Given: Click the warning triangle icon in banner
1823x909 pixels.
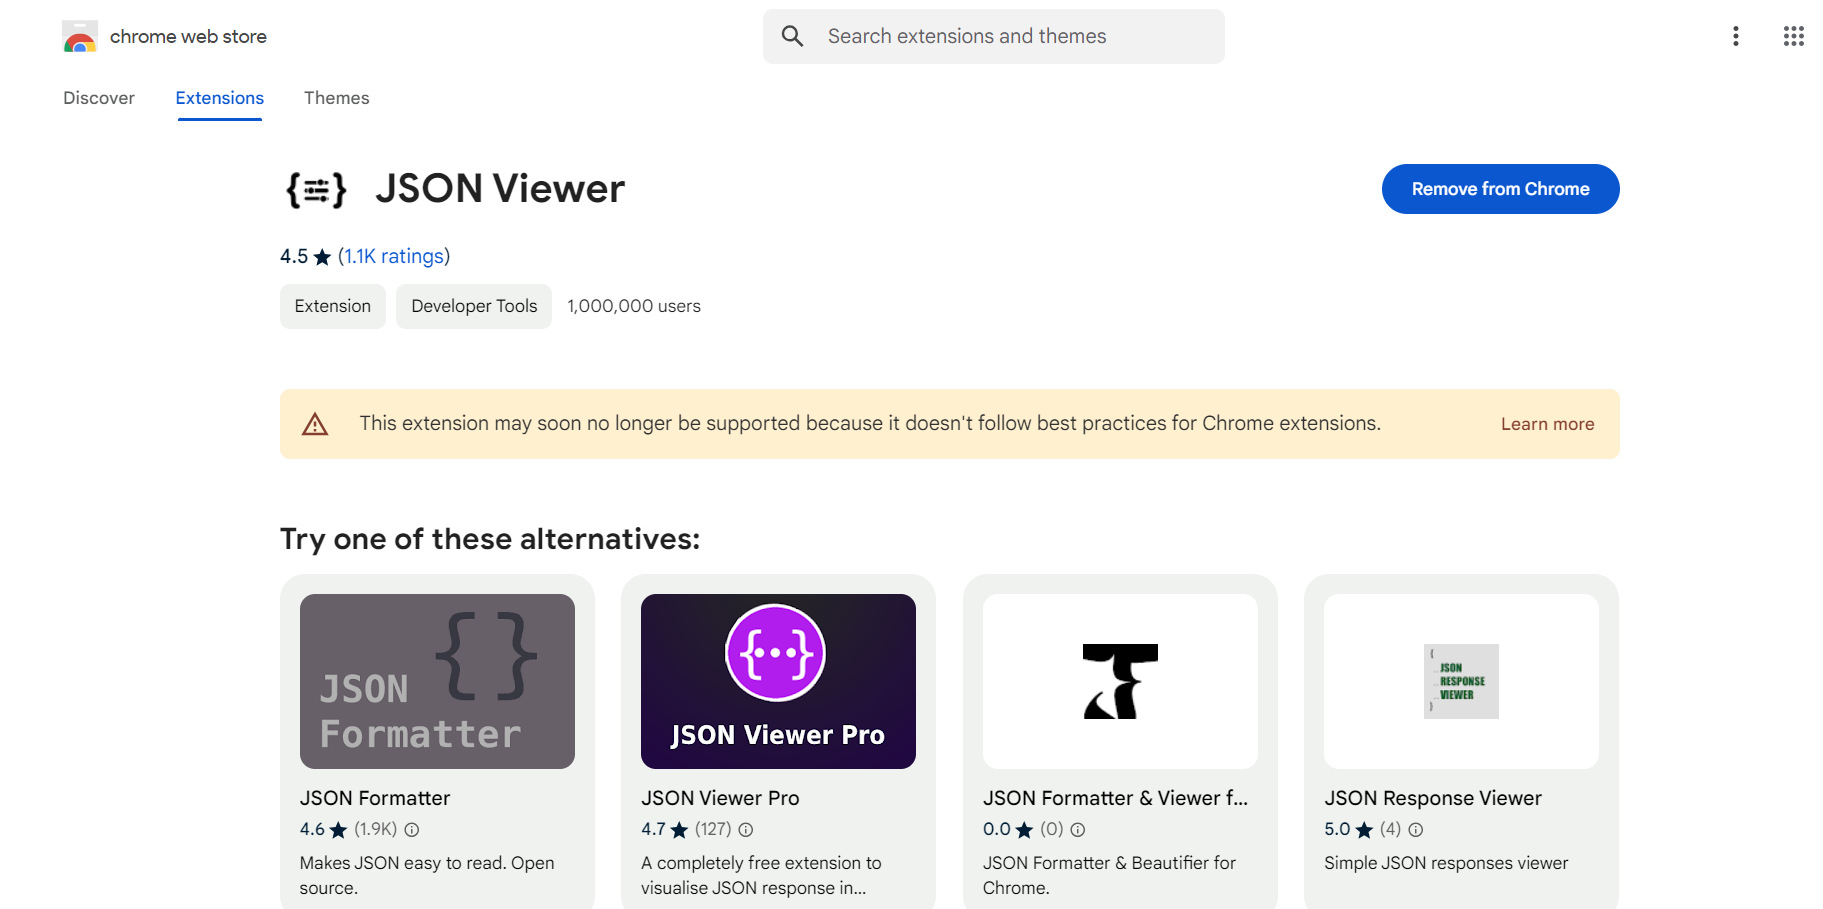Looking at the screenshot, I should (x=315, y=424).
